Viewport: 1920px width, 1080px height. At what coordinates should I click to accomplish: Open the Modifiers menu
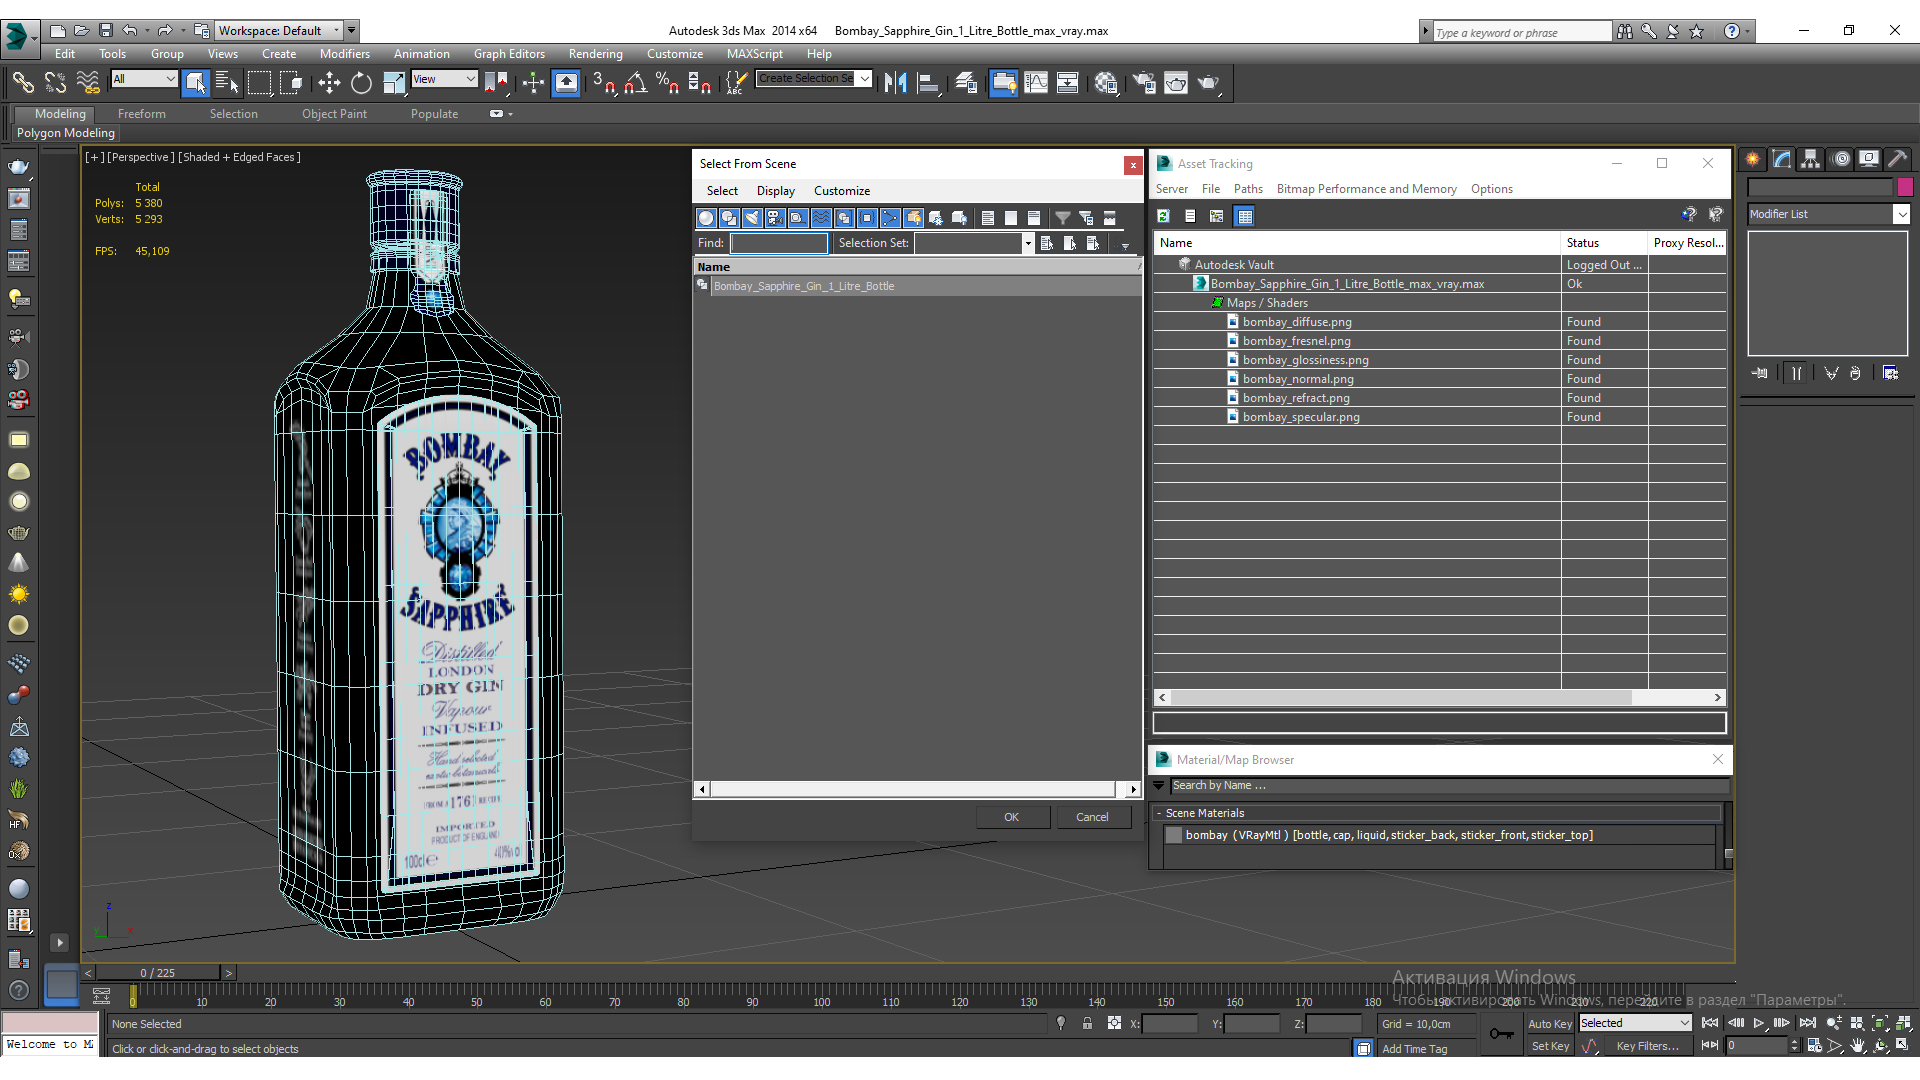coord(344,54)
